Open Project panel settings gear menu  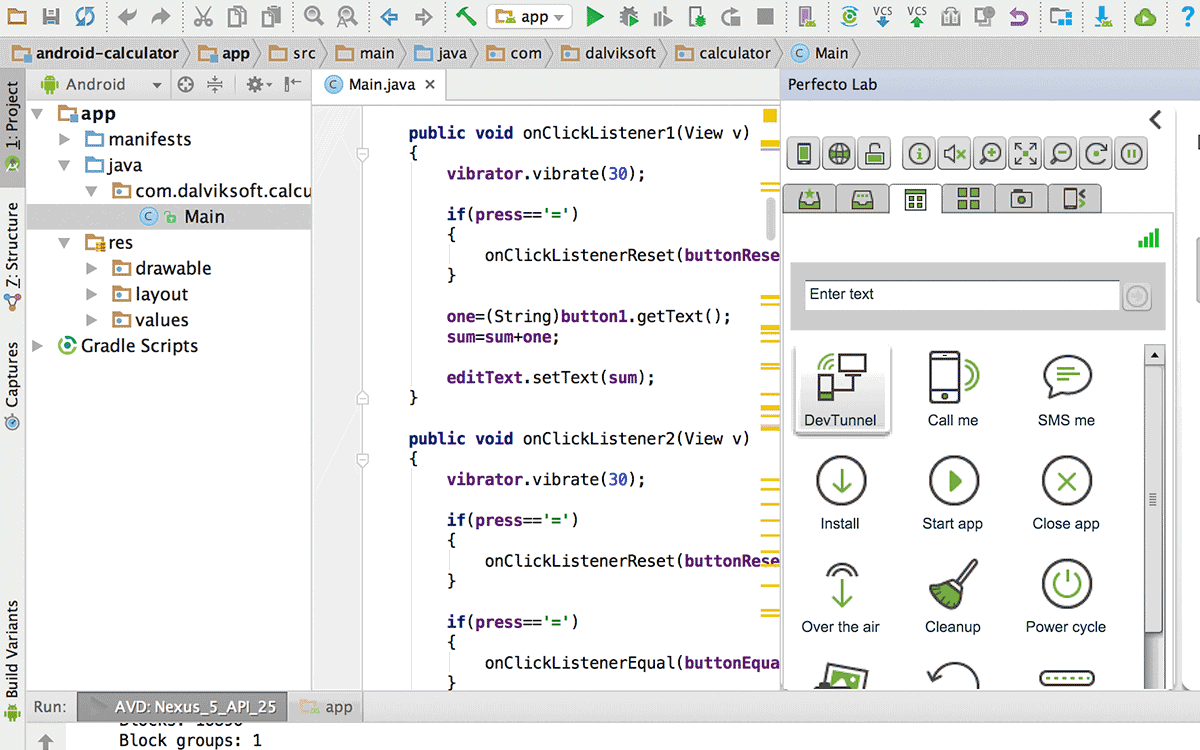[x=258, y=84]
